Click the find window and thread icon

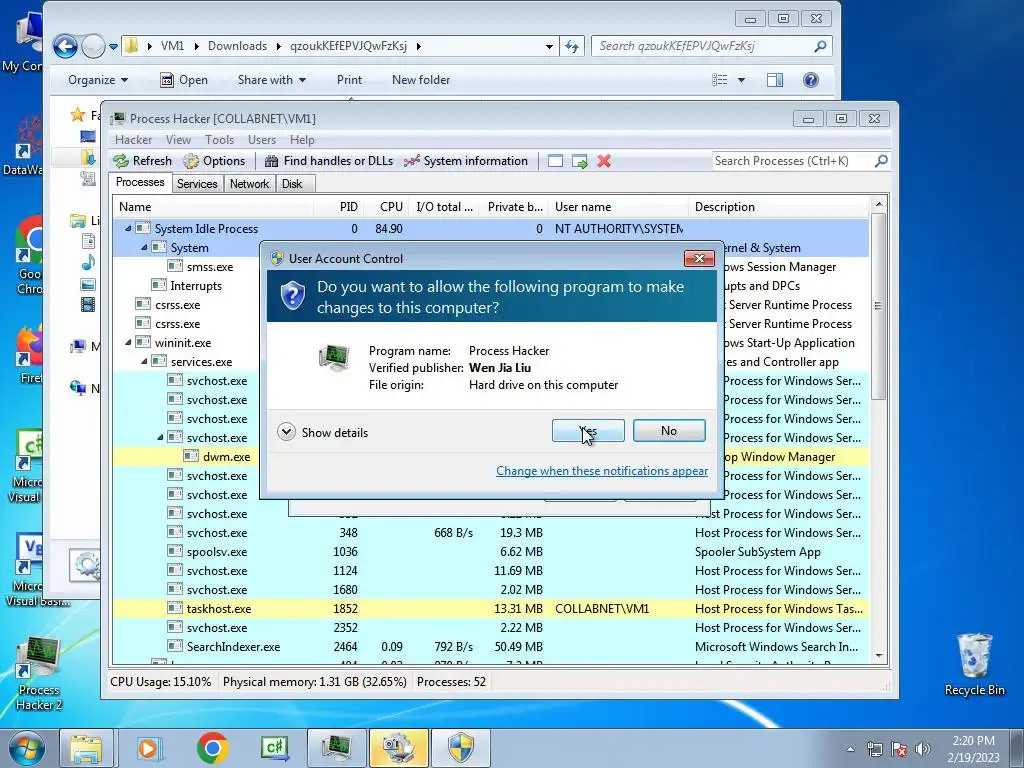(579, 161)
